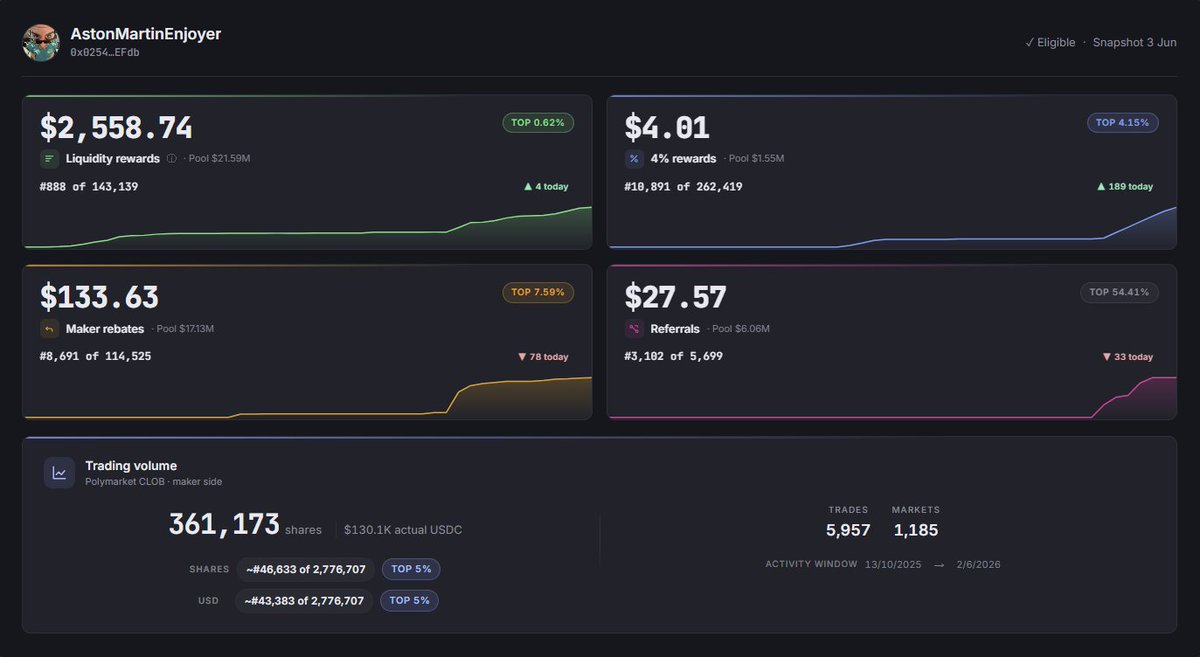Click the 5,957 trades count
Image resolution: width=1200 pixels, height=657 pixels.
click(x=848, y=531)
